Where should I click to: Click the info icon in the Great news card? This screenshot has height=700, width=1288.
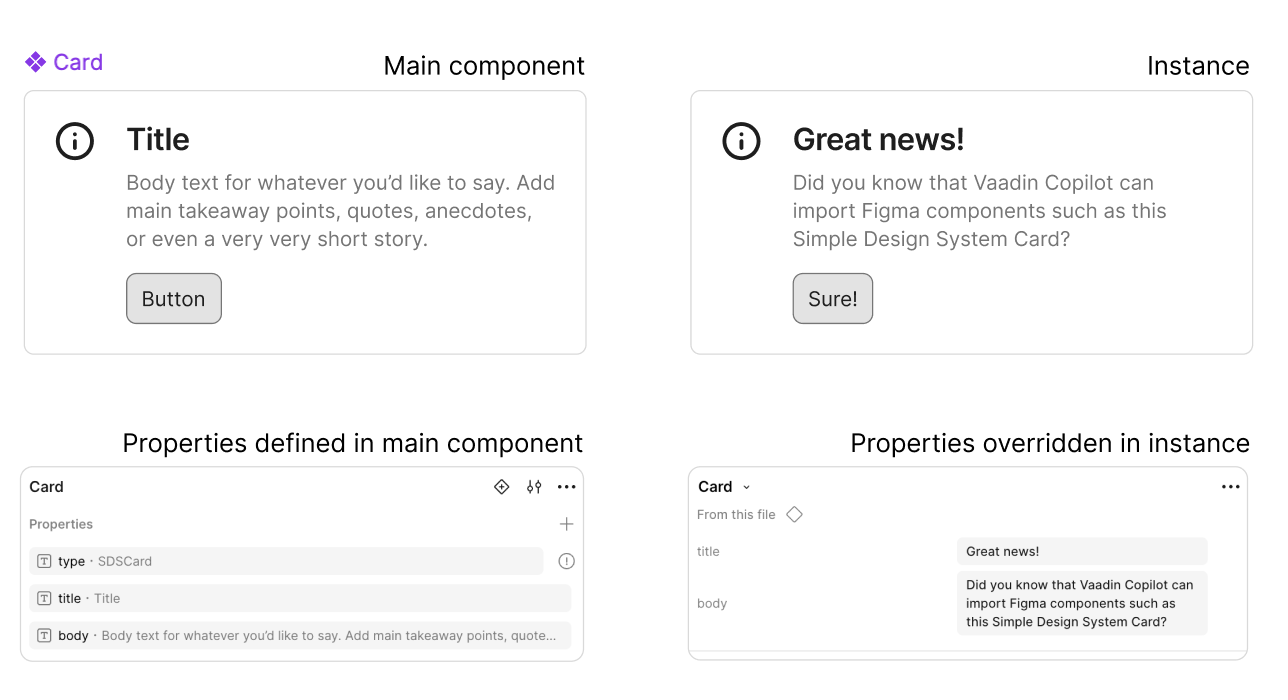tap(741, 141)
